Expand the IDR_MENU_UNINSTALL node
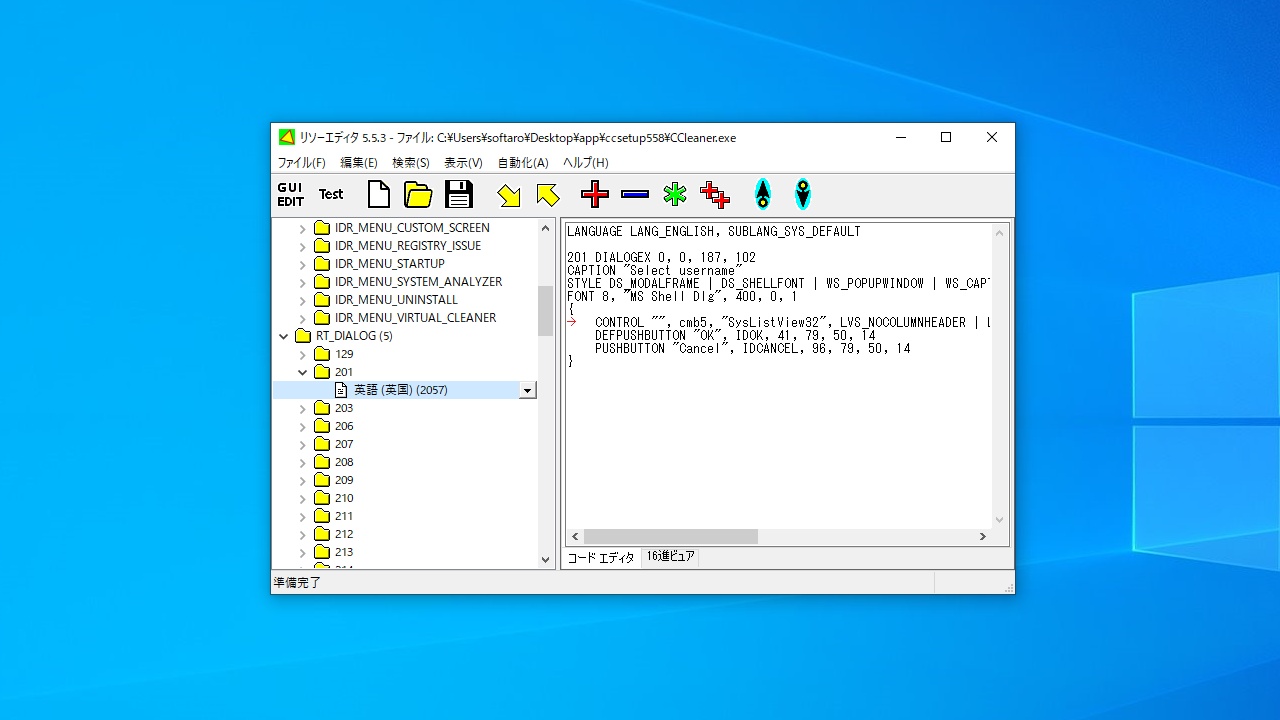Screen dimensions: 1280x720 [303, 300]
